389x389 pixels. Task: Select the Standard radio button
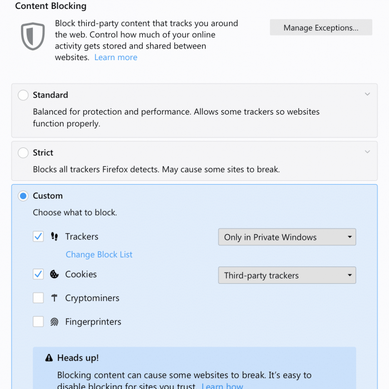coord(23,95)
